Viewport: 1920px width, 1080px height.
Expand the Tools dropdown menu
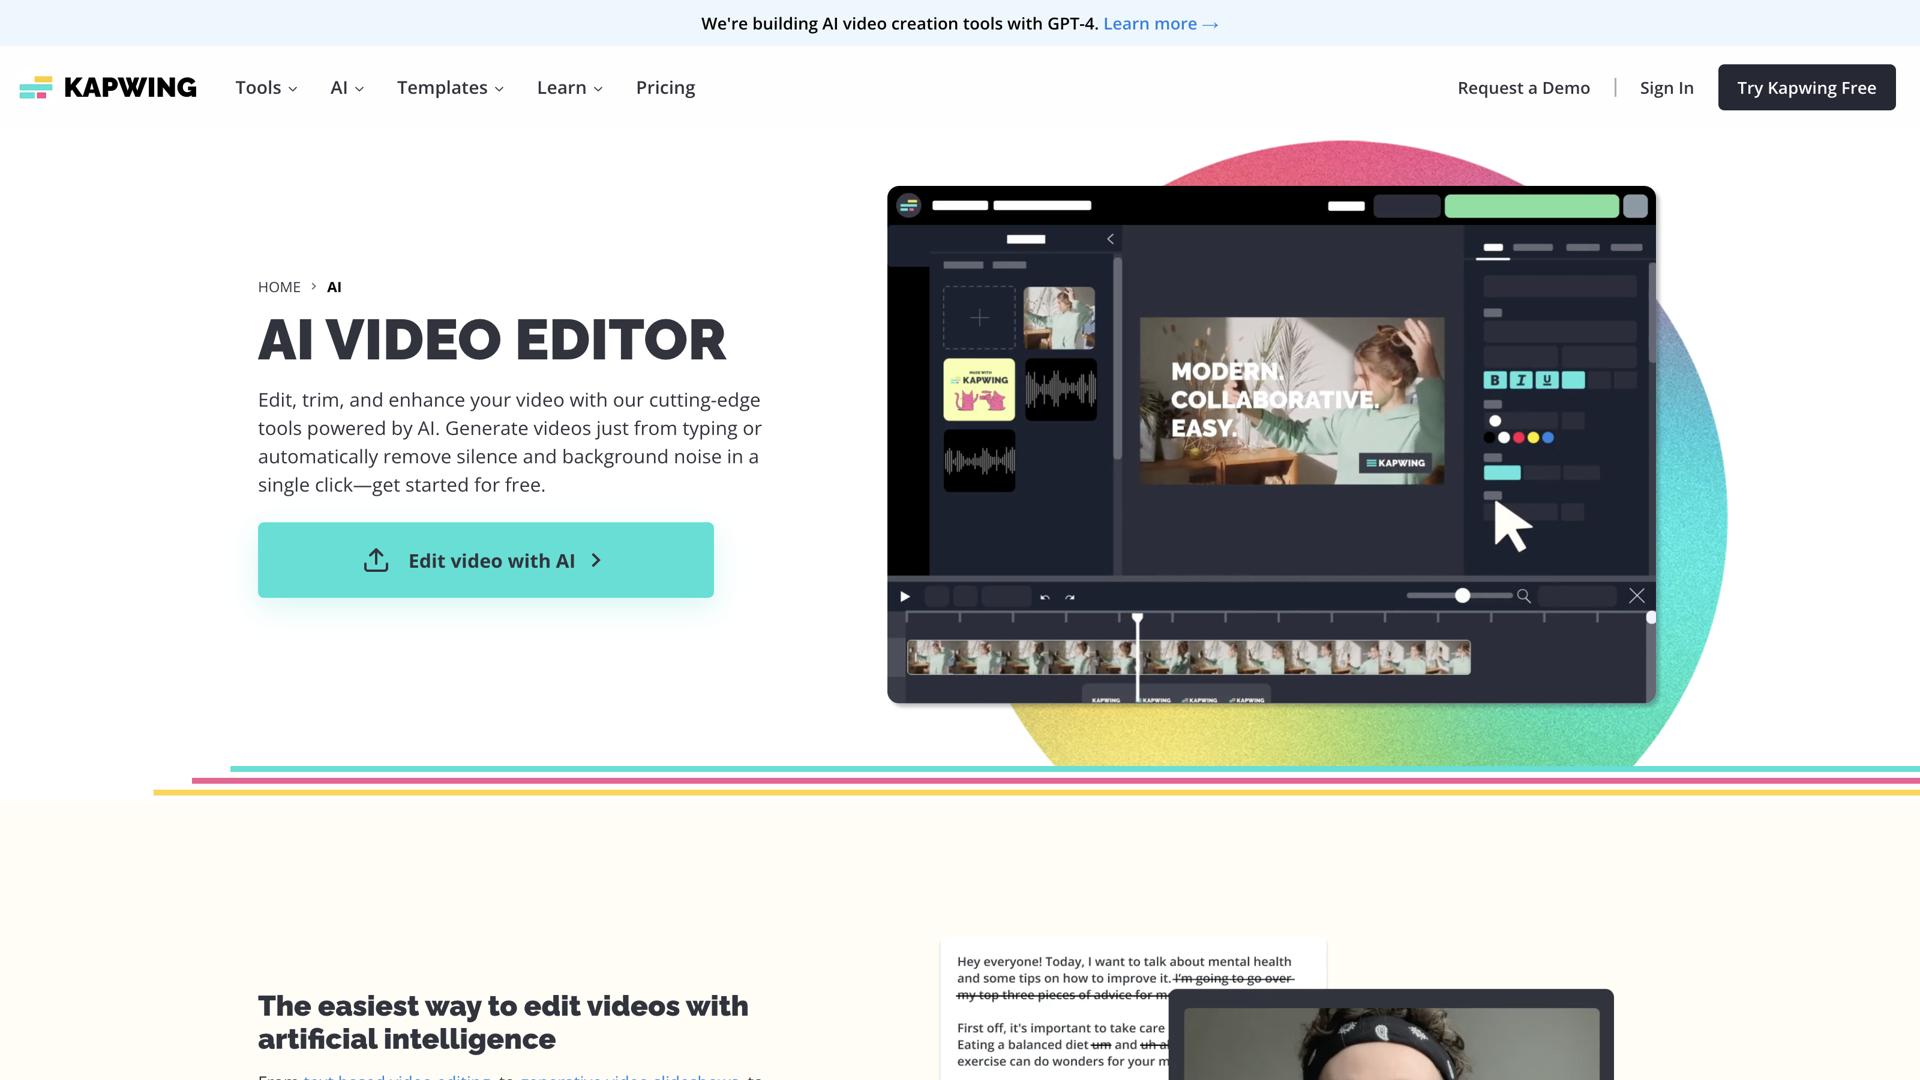point(266,88)
